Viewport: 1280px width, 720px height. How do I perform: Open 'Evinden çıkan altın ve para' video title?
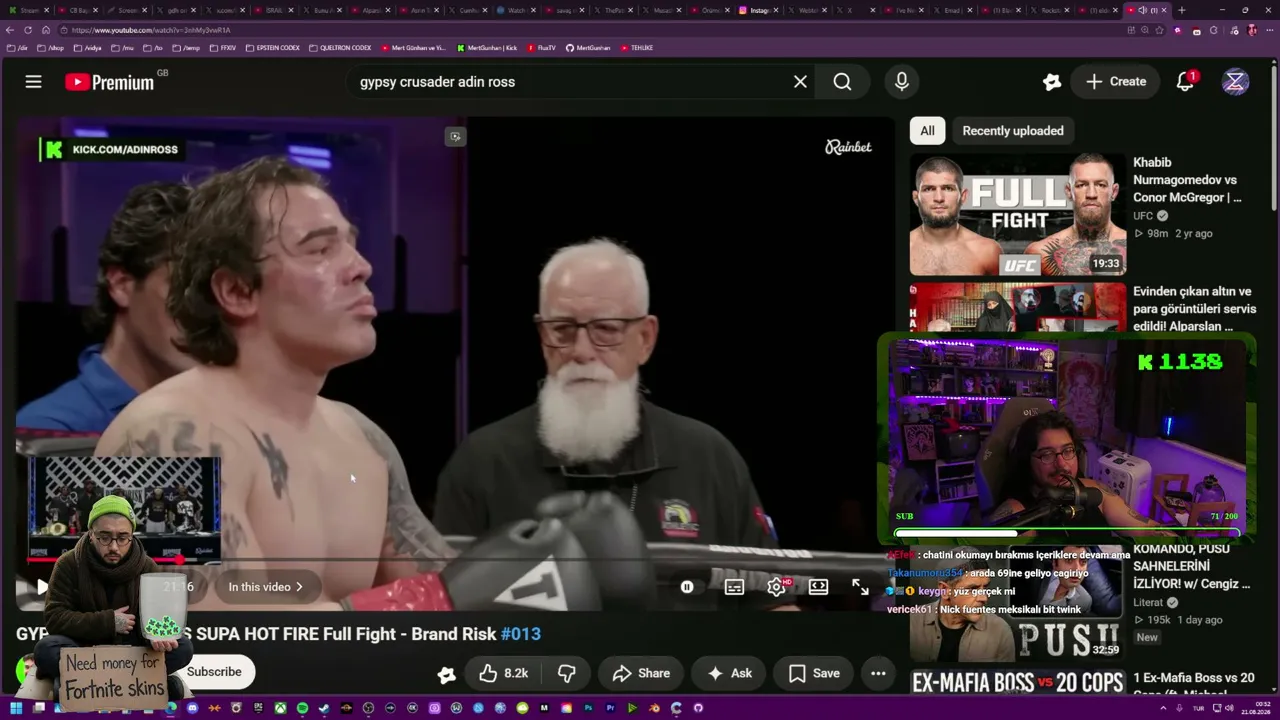click(1194, 309)
